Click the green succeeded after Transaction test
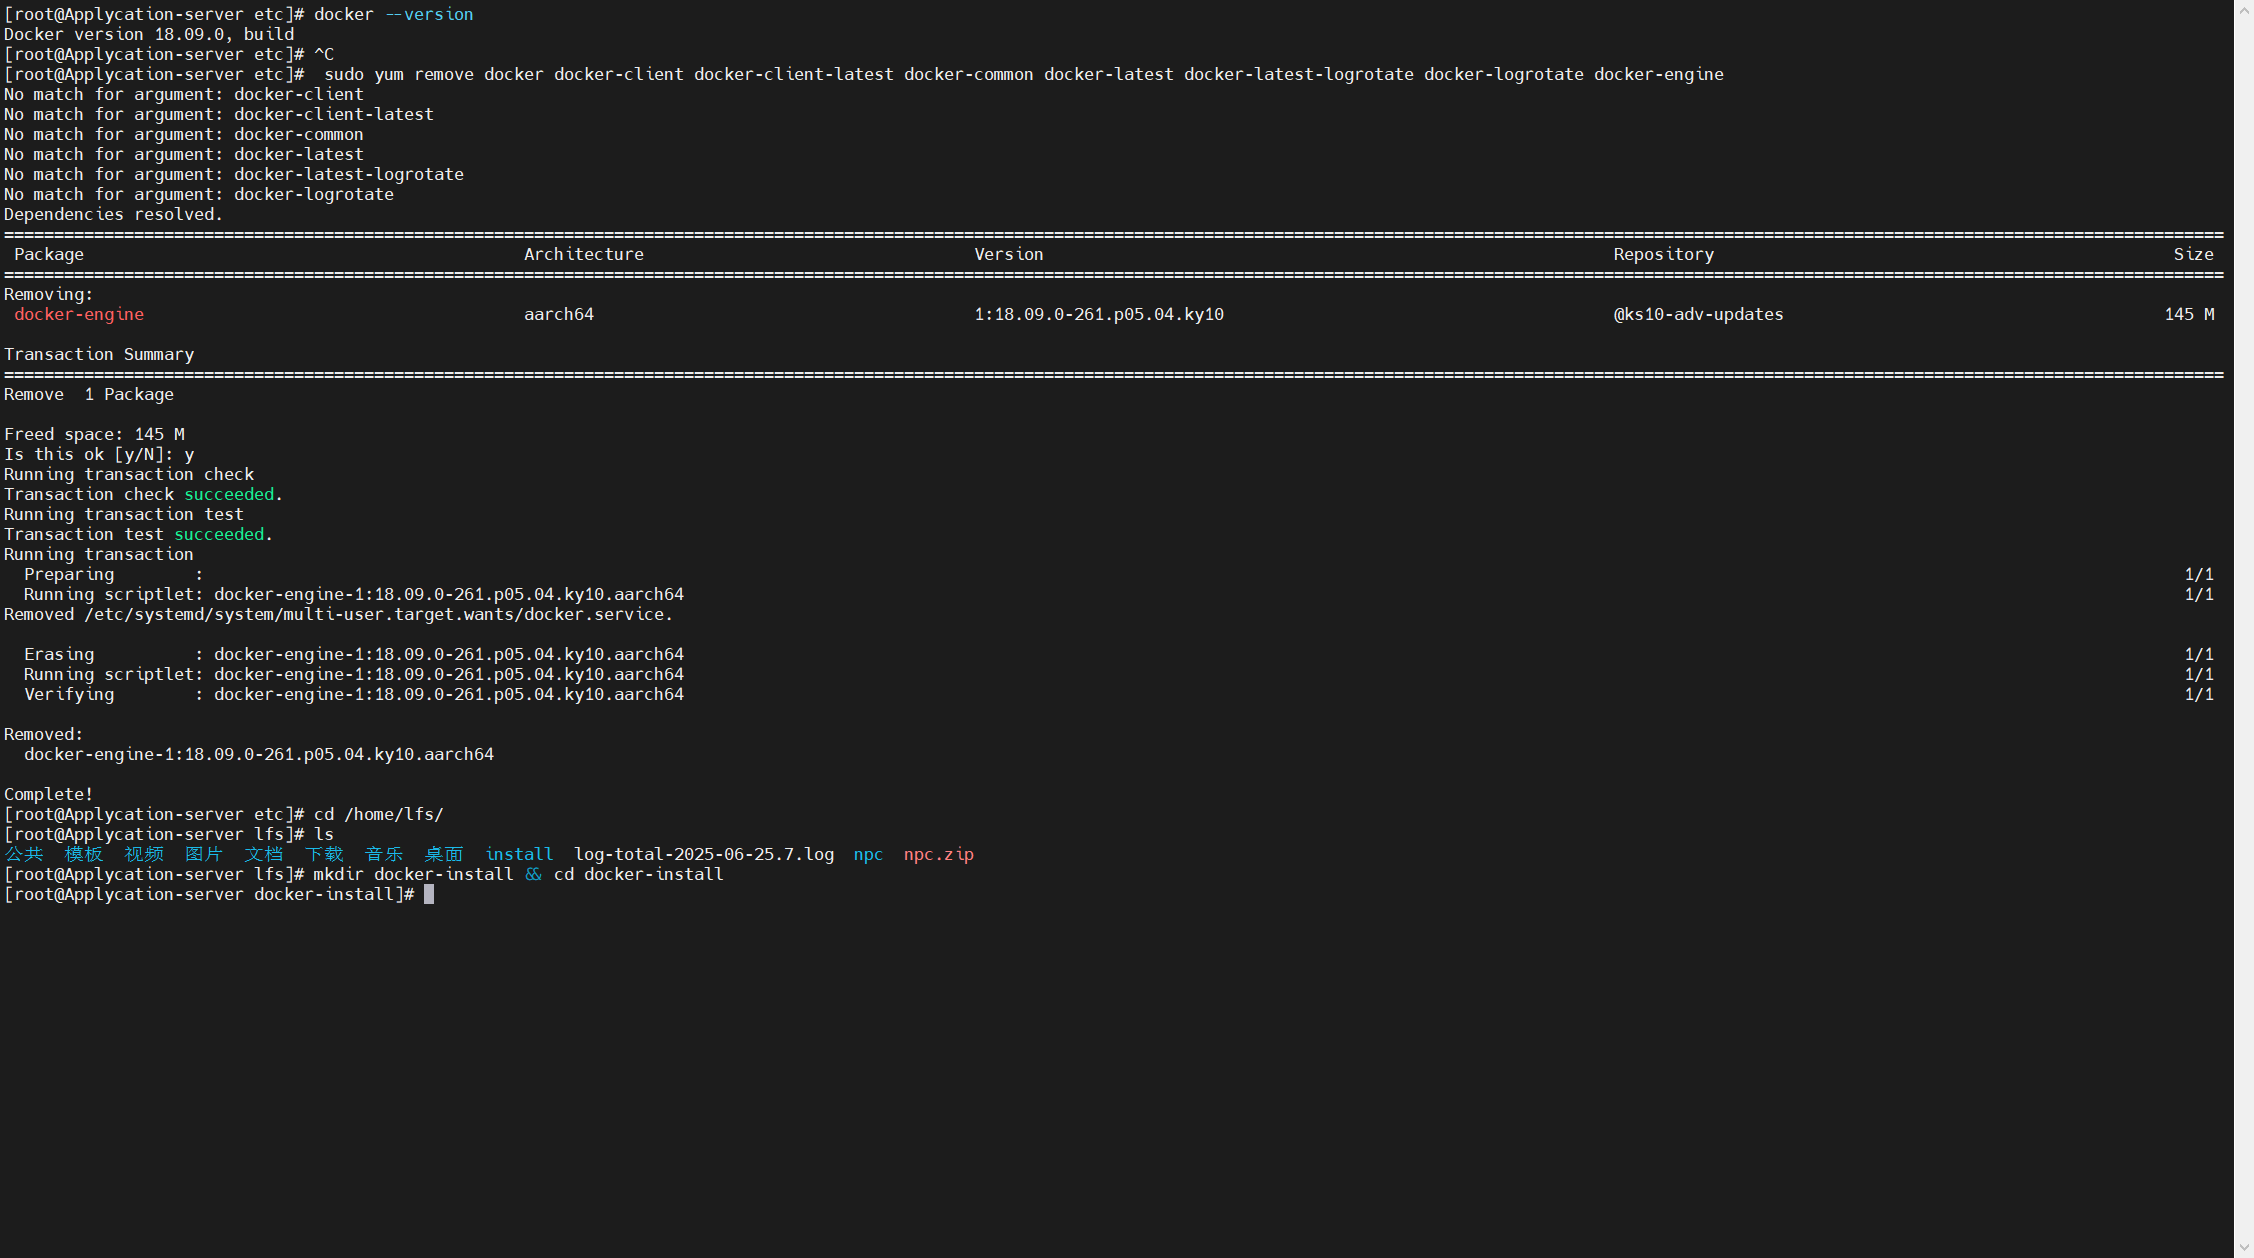Screen dimensions: 2254x1258 tap(219, 534)
